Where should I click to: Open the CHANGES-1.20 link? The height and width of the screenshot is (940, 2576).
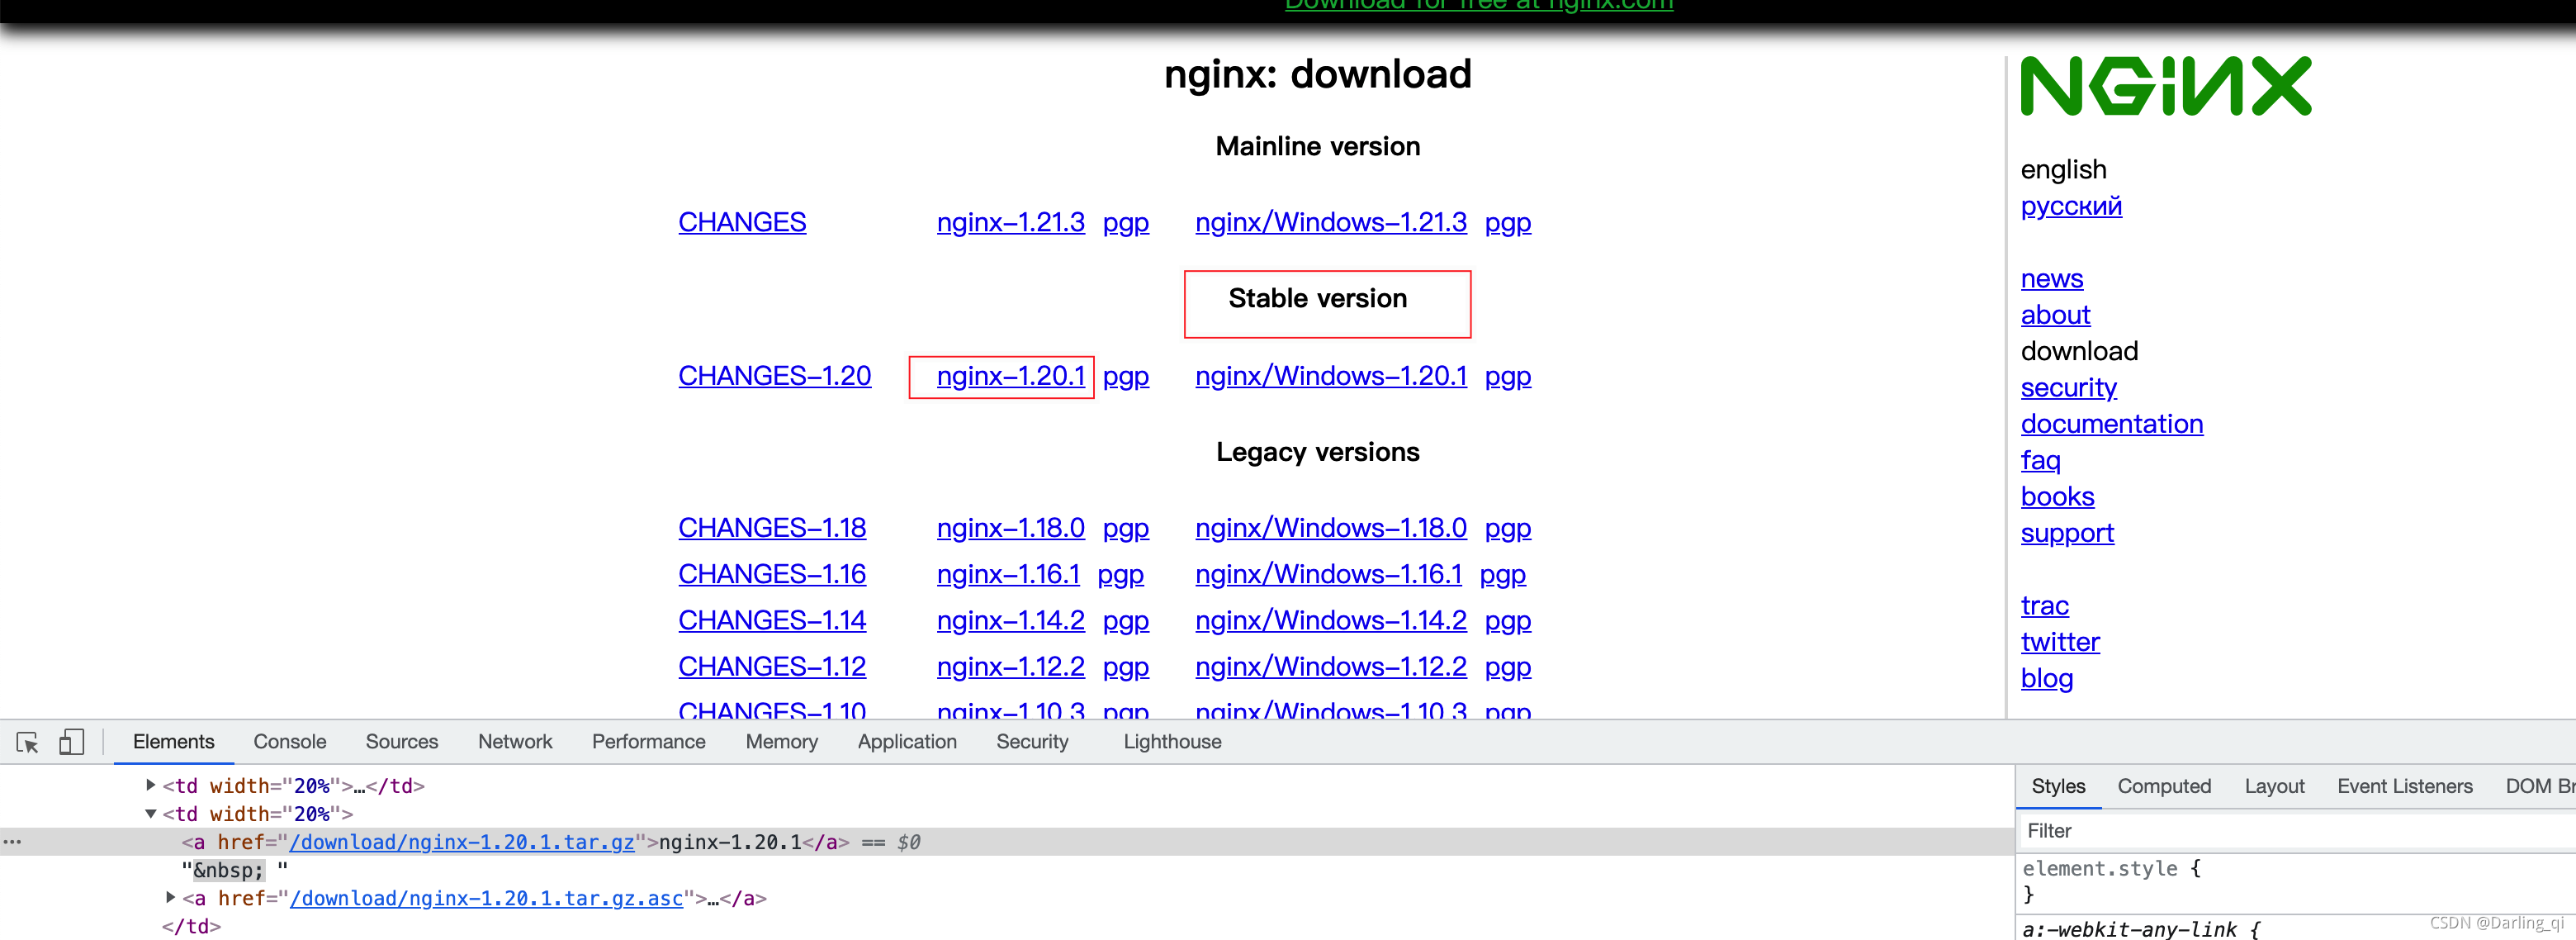pyautogui.click(x=774, y=376)
